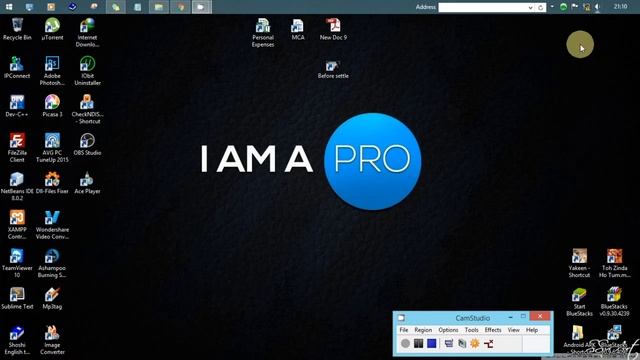This screenshot has width=640, height=360.
Task: Select the IPConnect desktop icon
Action: click(17, 68)
